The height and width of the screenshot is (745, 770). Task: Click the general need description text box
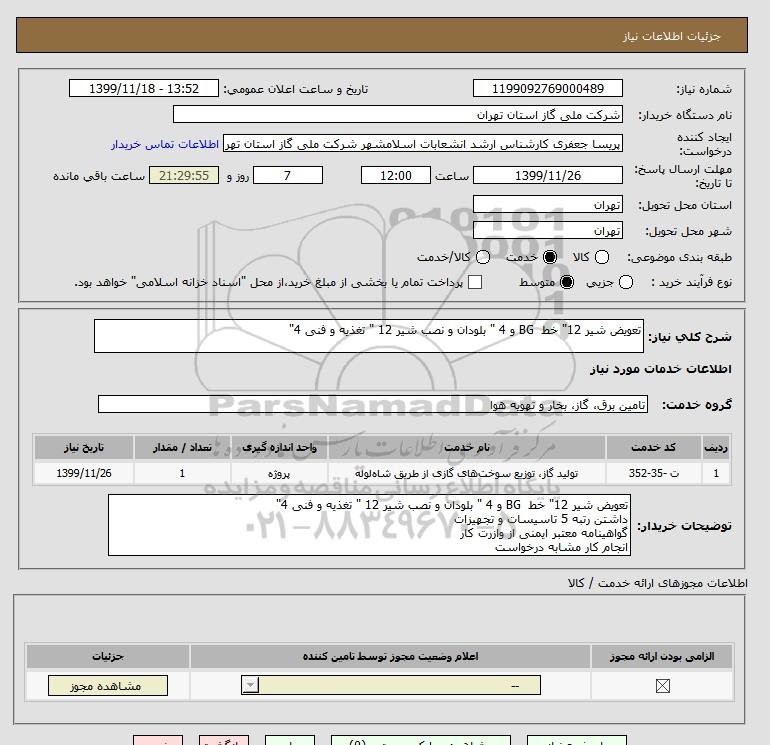tap(369, 336)
